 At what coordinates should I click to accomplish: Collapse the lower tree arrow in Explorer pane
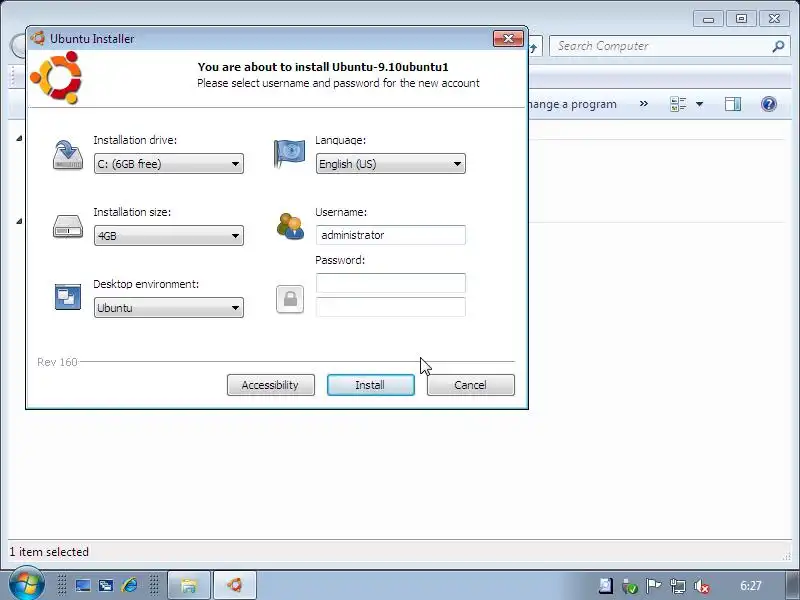click(19, 221)
